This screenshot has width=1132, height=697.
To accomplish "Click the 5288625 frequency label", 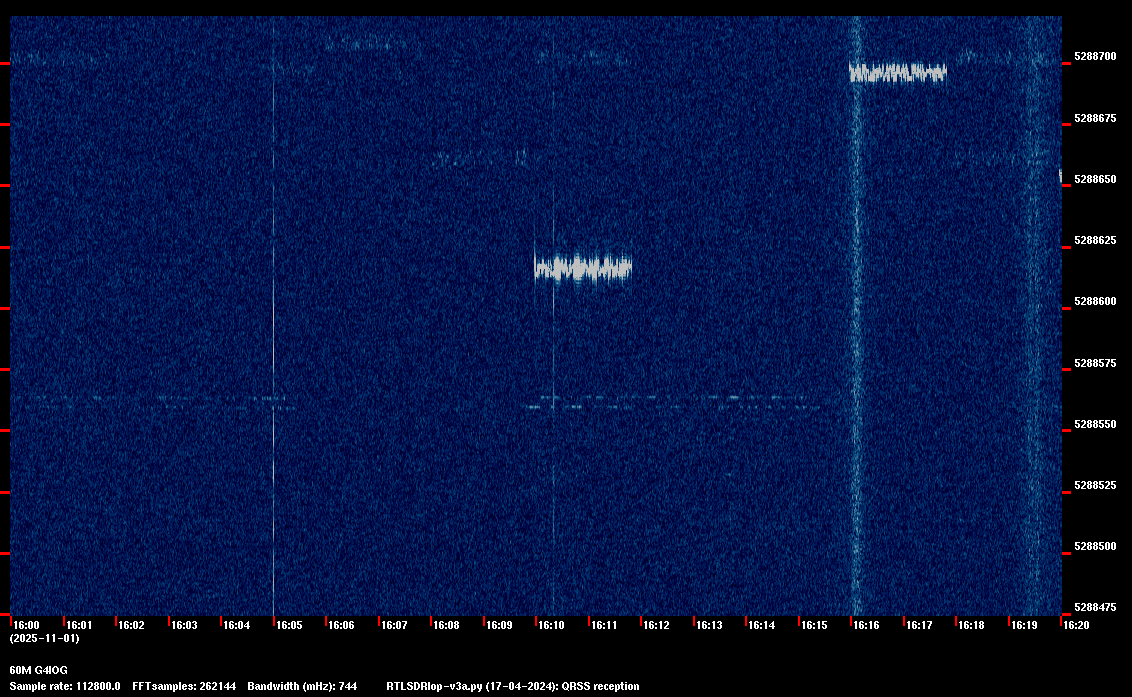I will pos(1095,241).
